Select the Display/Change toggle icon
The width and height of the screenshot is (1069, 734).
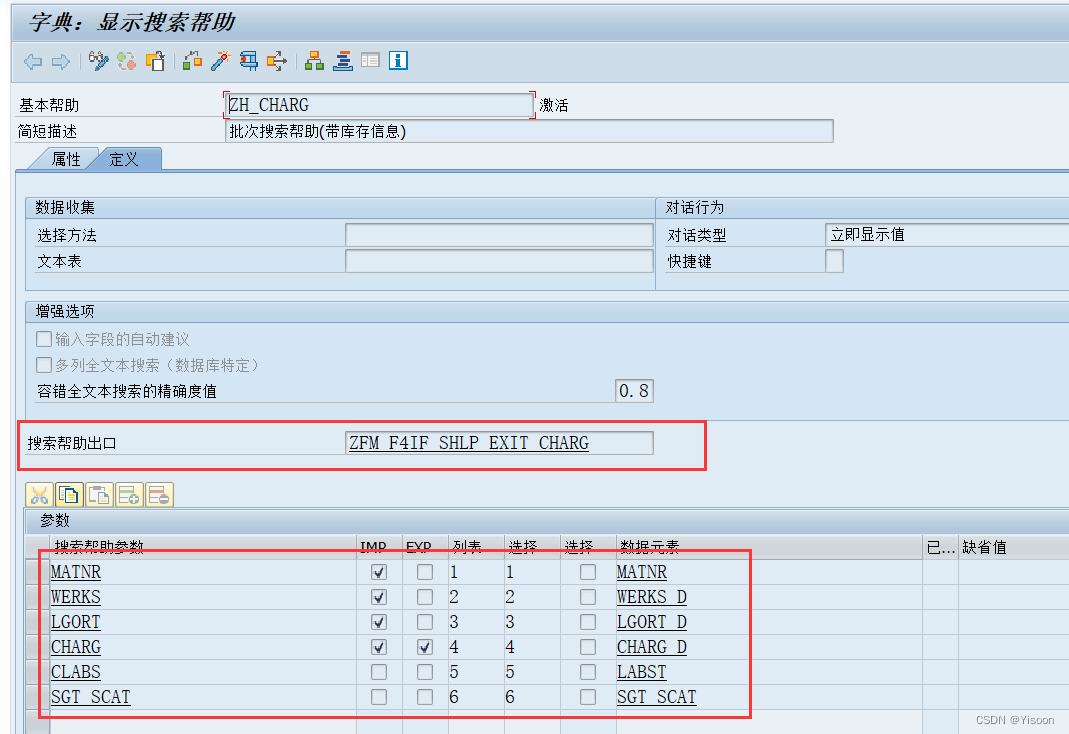98,61
